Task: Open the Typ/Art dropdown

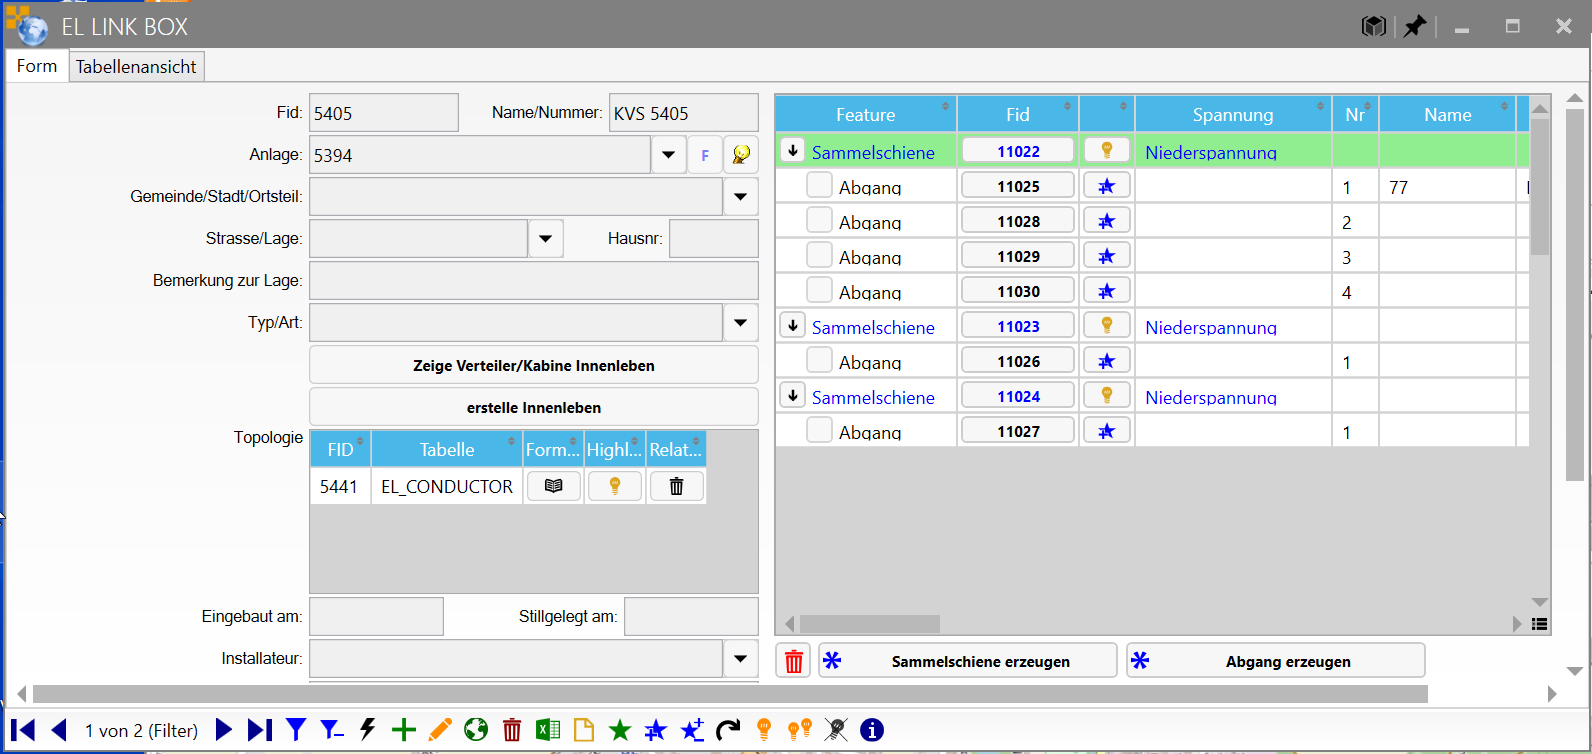Action: [x=741, y=323]
